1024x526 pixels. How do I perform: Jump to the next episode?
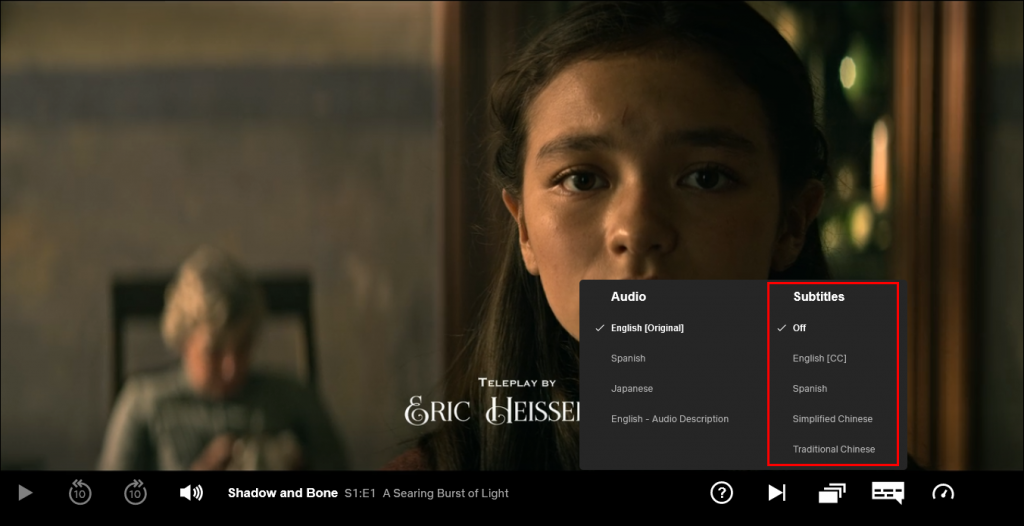pyautogui.click(x=776, y=493)
